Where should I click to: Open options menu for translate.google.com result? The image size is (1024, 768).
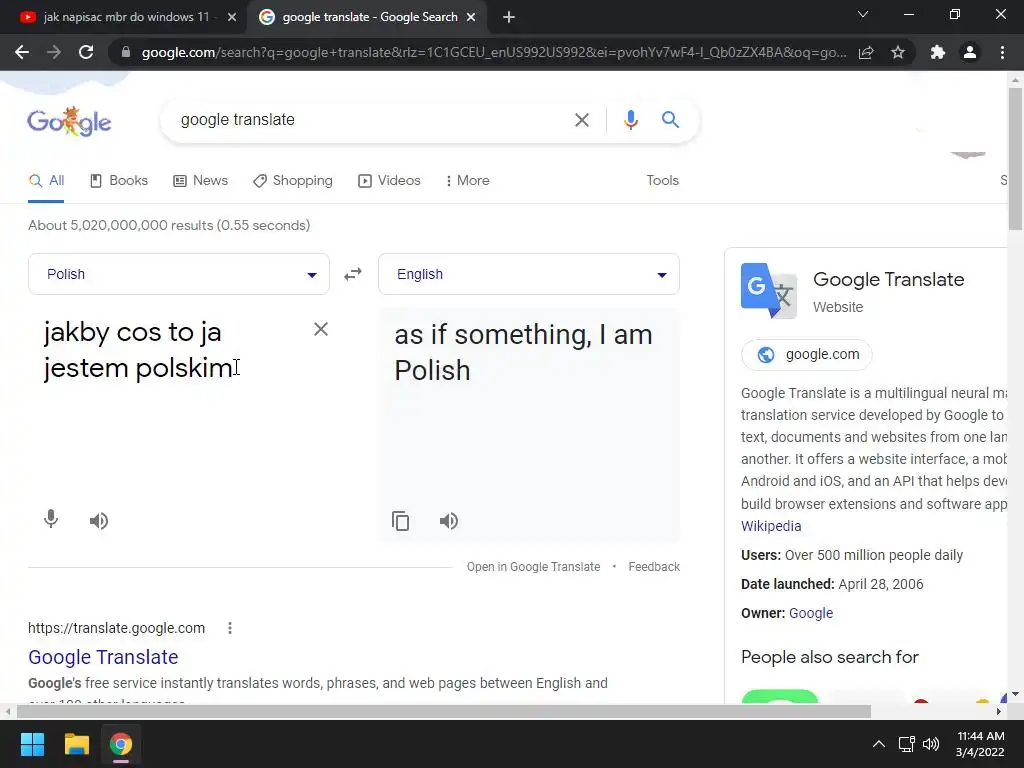pyautogui.click(x=230, y=628)
